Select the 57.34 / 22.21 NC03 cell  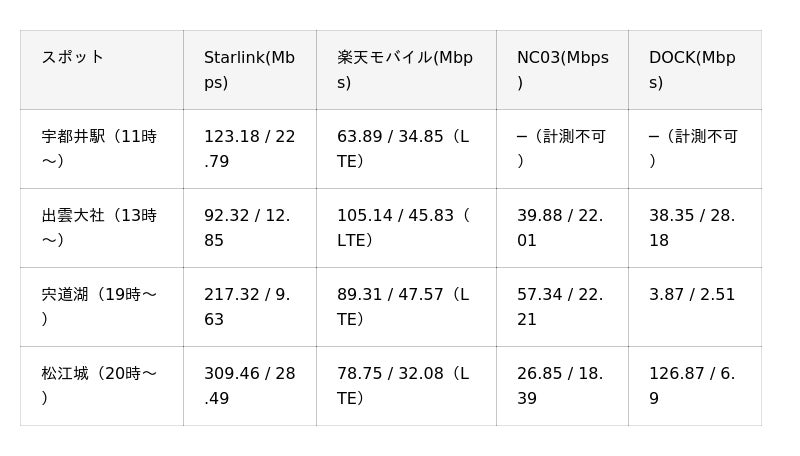[x=562, y=307]
